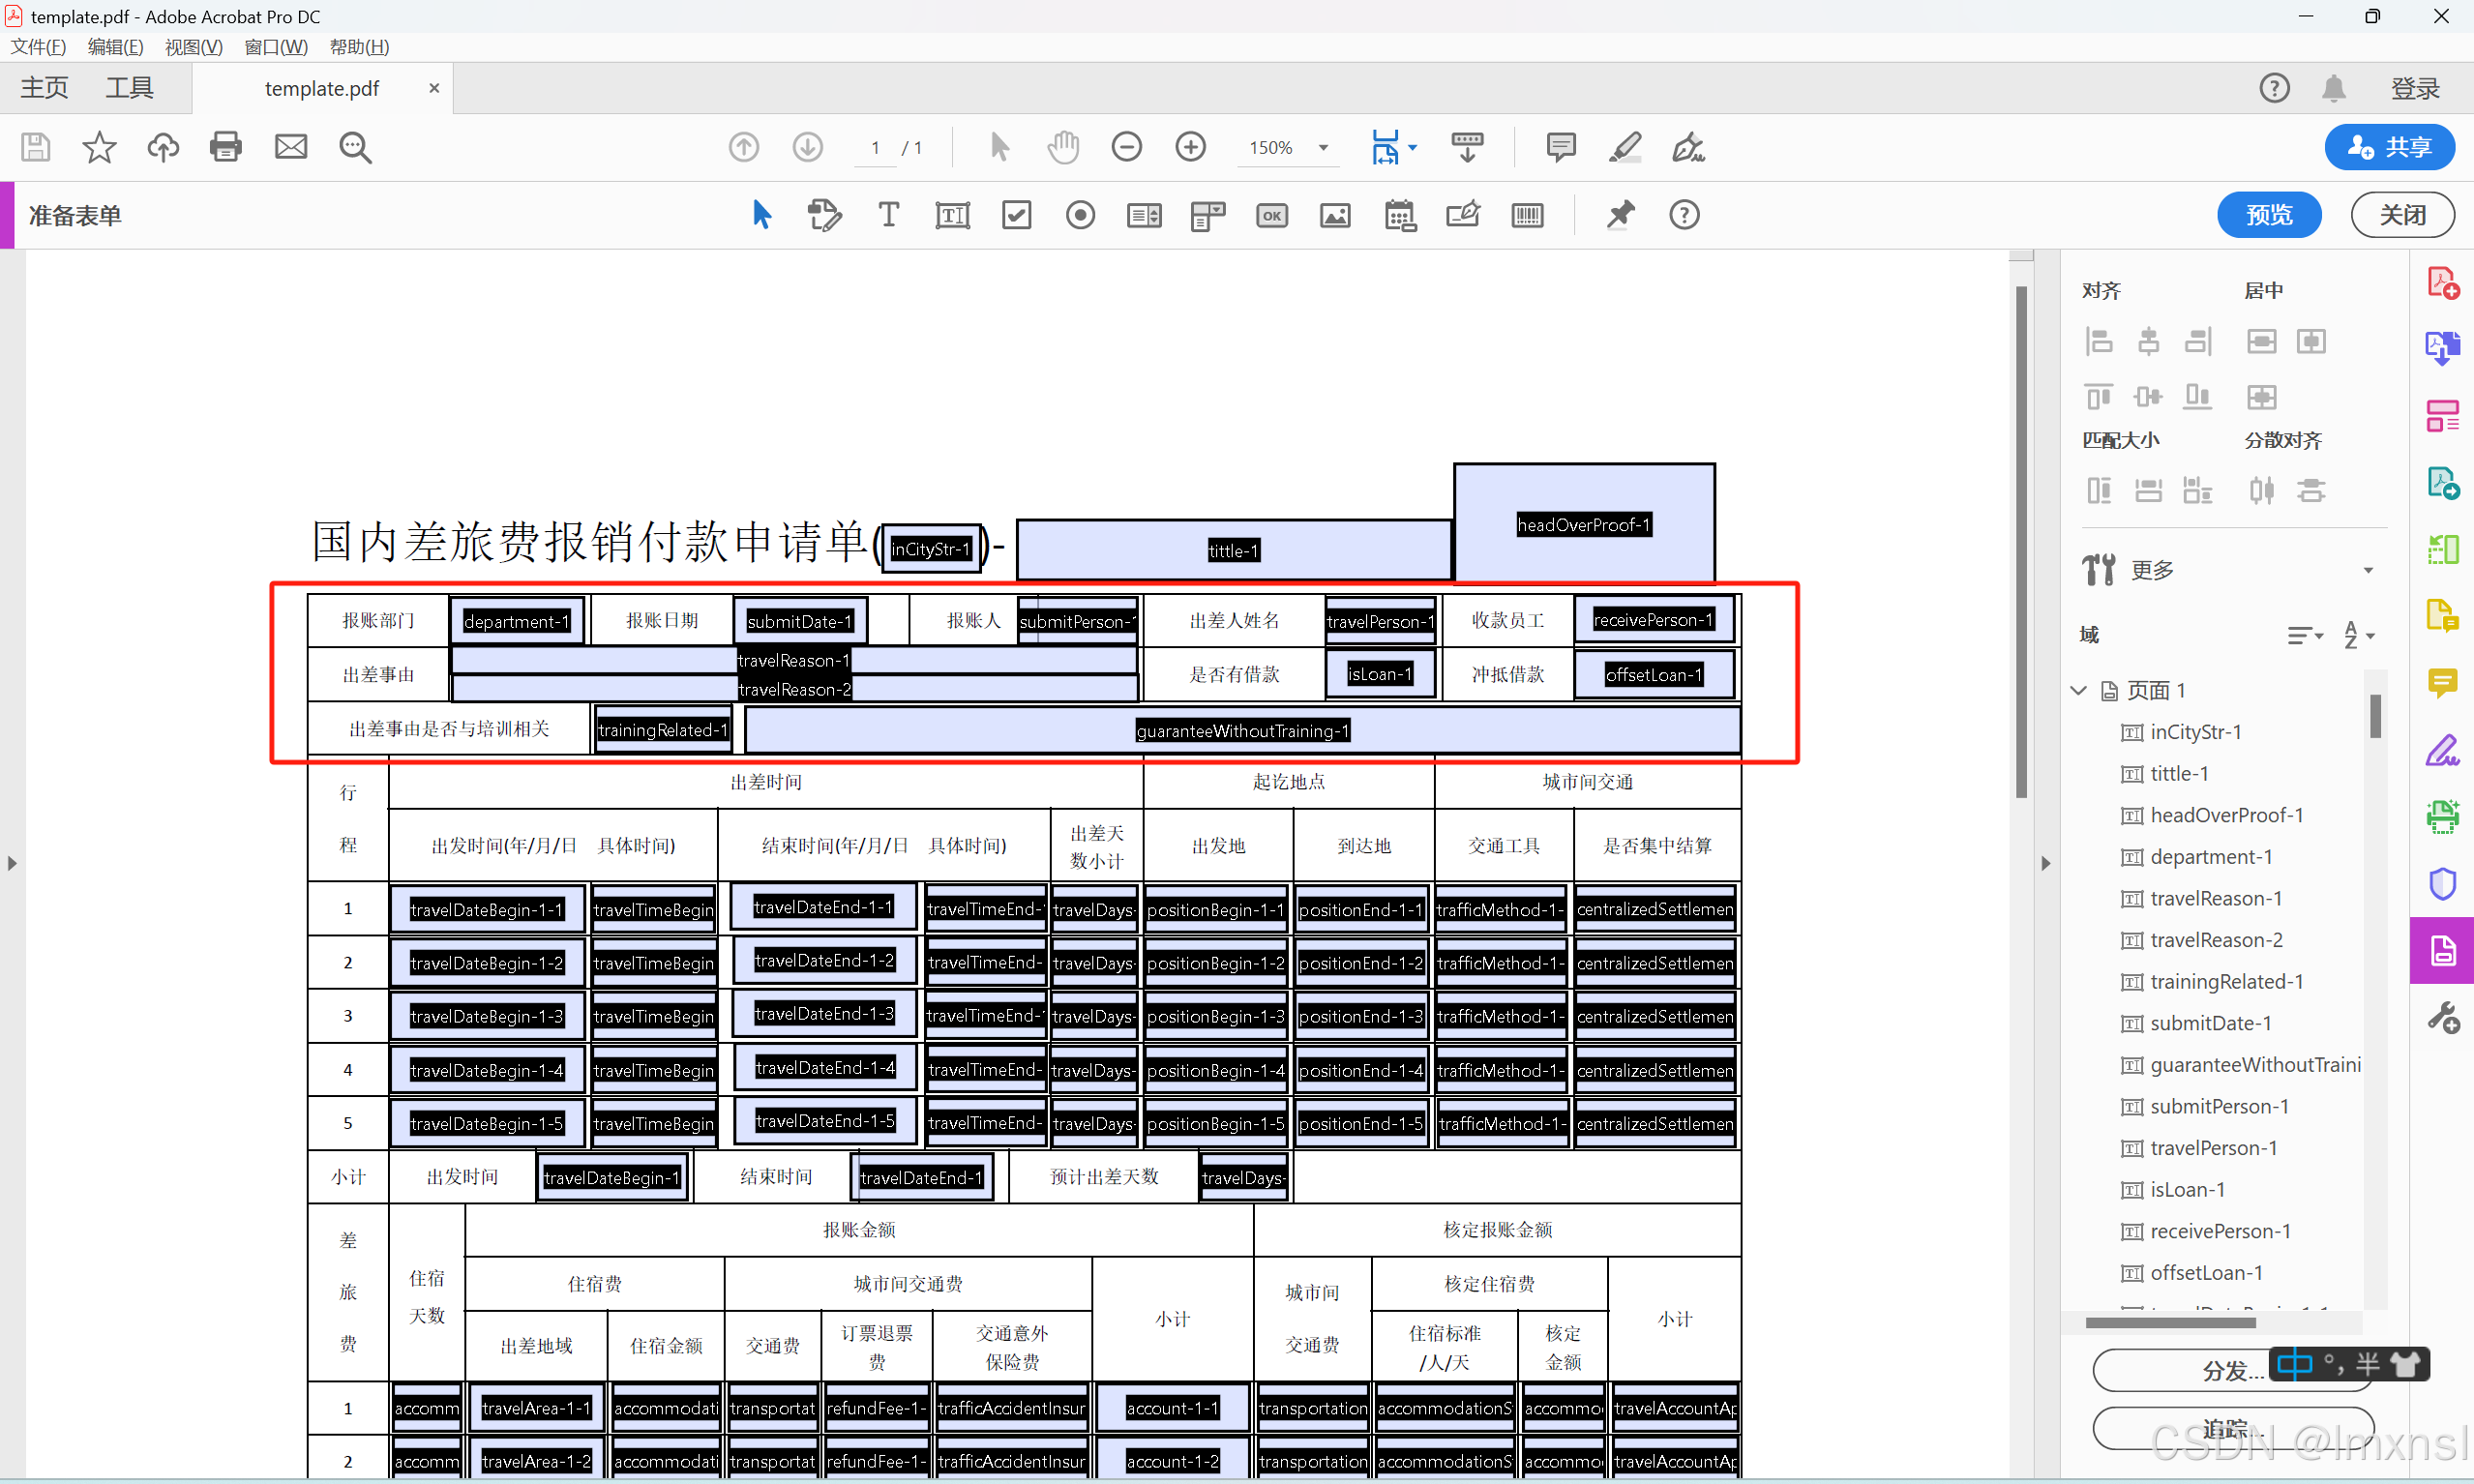
Task: Open the zoom level 150% dropdown
Action: pyautogui.click(x=1323, y=148)
